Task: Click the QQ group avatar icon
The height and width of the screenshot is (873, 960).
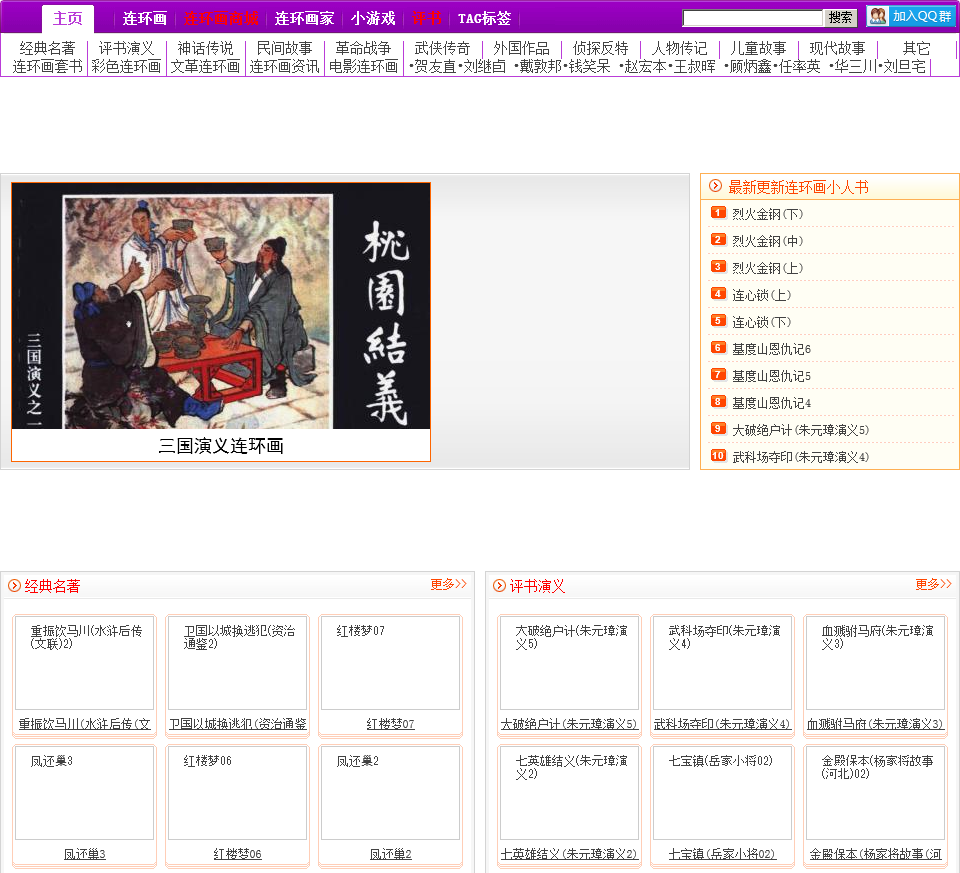Action: coord(878,16)
